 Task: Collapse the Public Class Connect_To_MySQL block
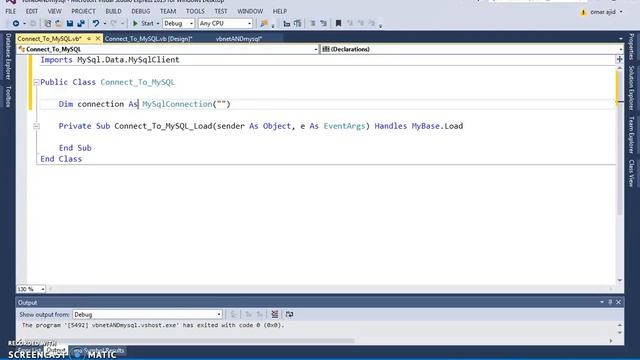(36, 82)
